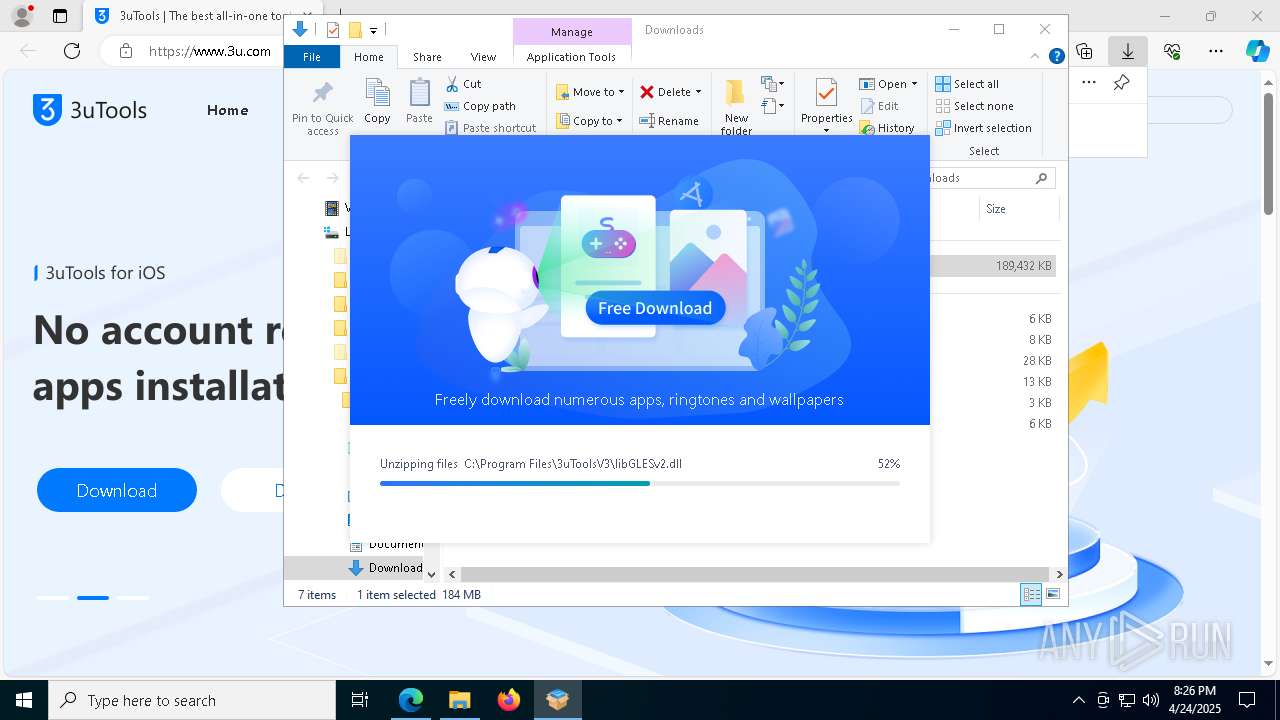The height and width of the screenshot is (720, 1280).
Task: Open the Application Tools tab
Action: 571,57
